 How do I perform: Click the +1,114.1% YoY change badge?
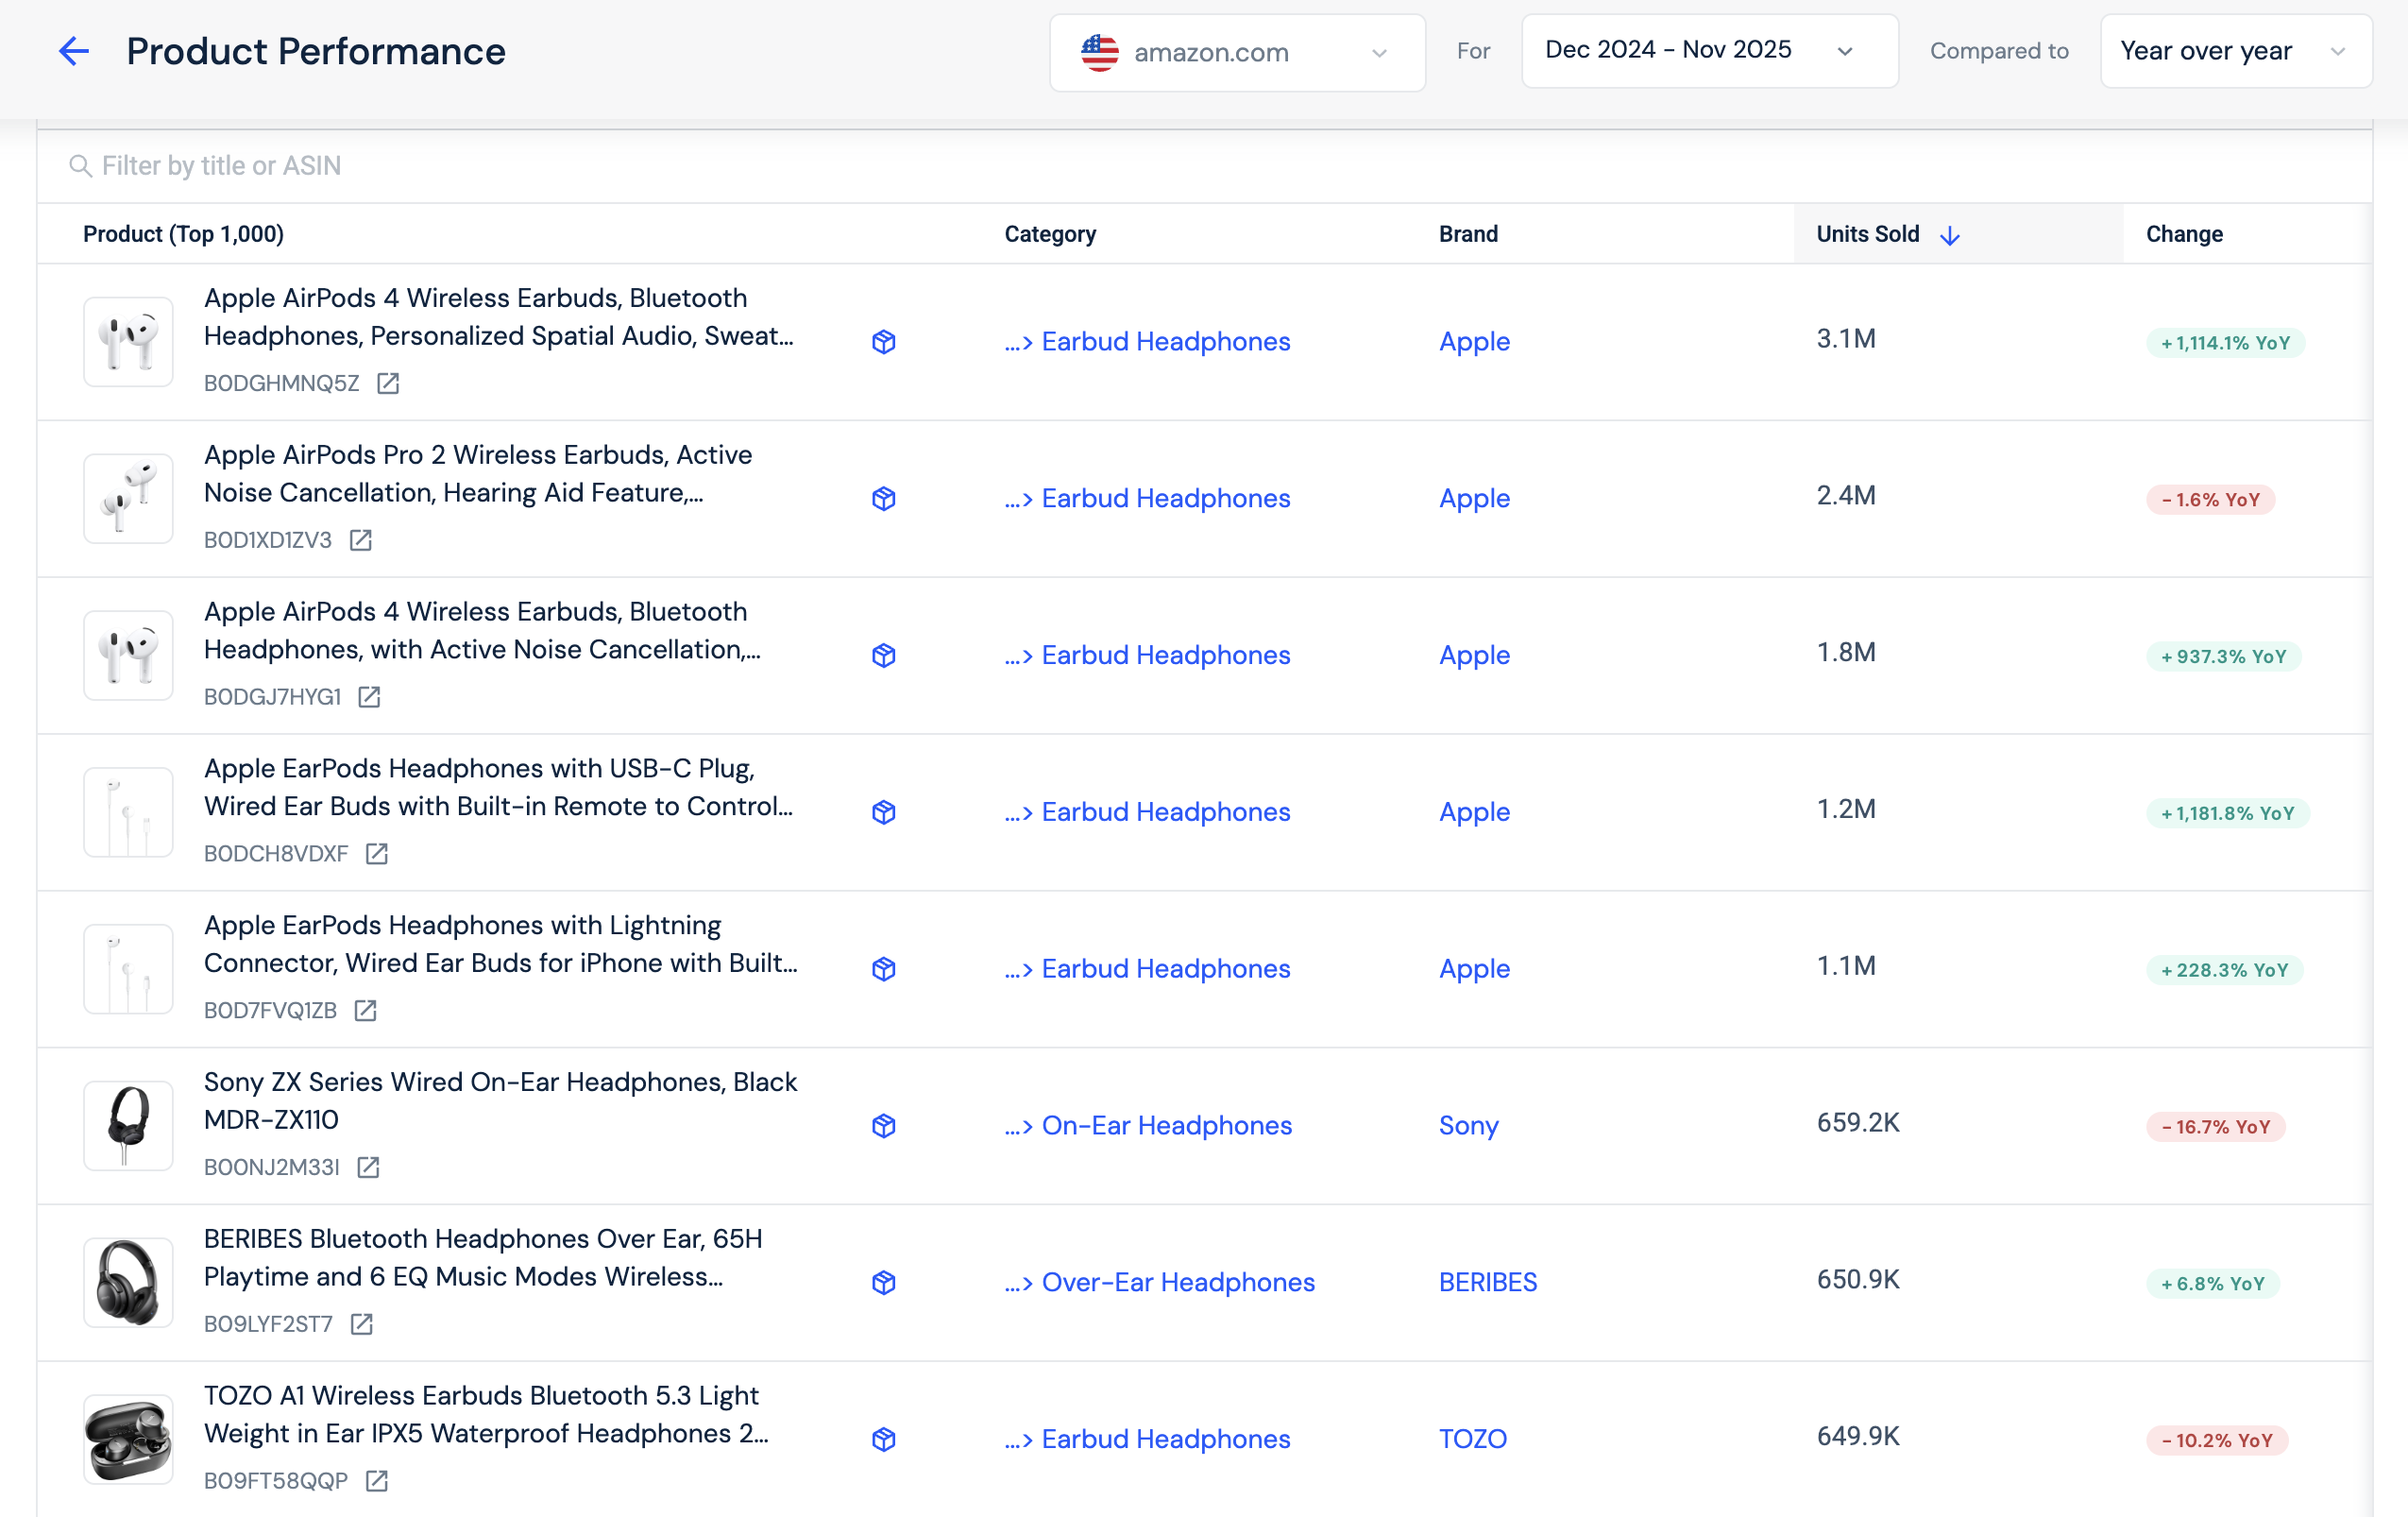pyautogui.click(x=2225, y=343)
